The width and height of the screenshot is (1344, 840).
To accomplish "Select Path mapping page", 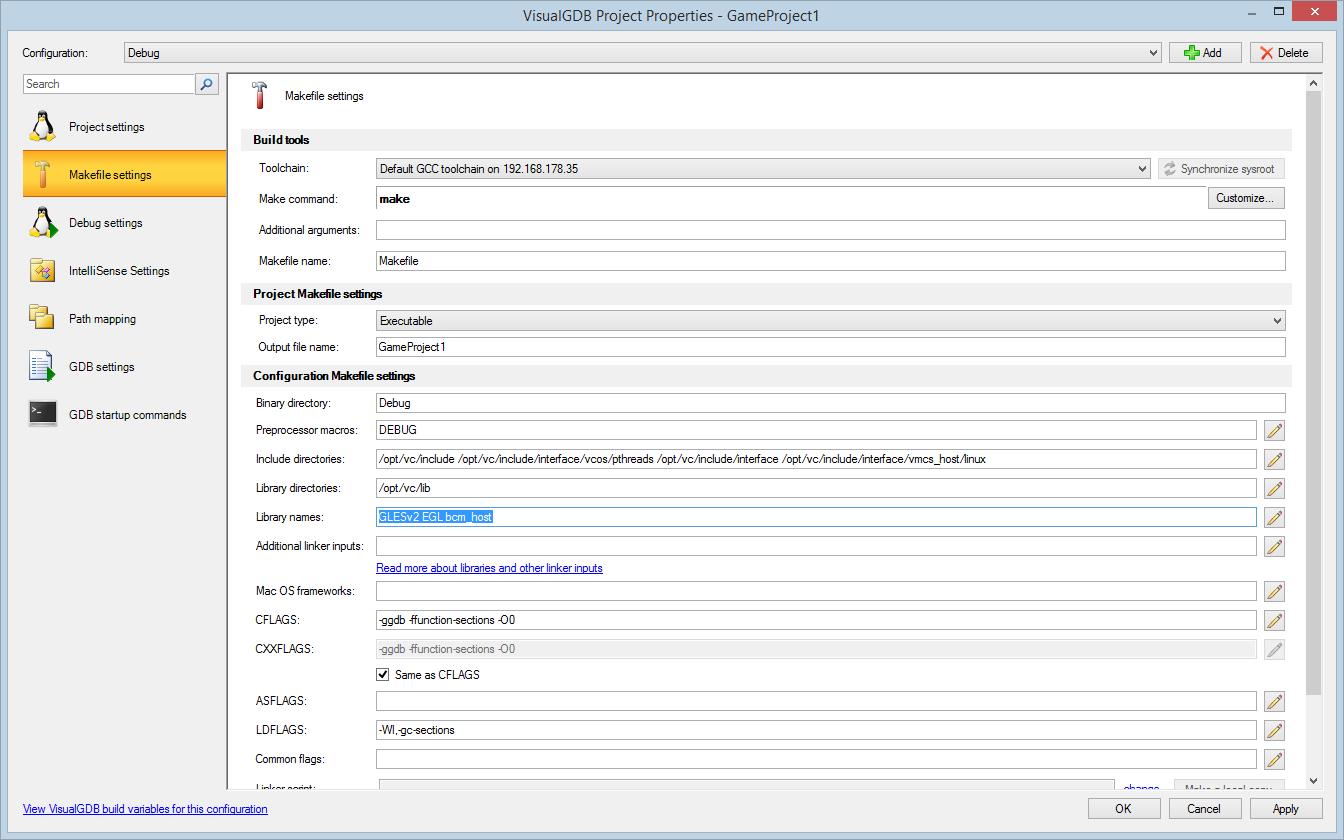I will click(x=125, y=319).
